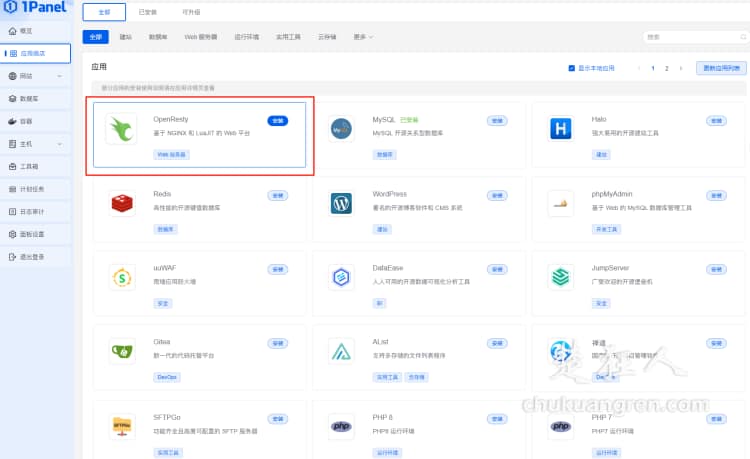
Task: Click the OpenResty green bird icon
Action: pos(121,129)
